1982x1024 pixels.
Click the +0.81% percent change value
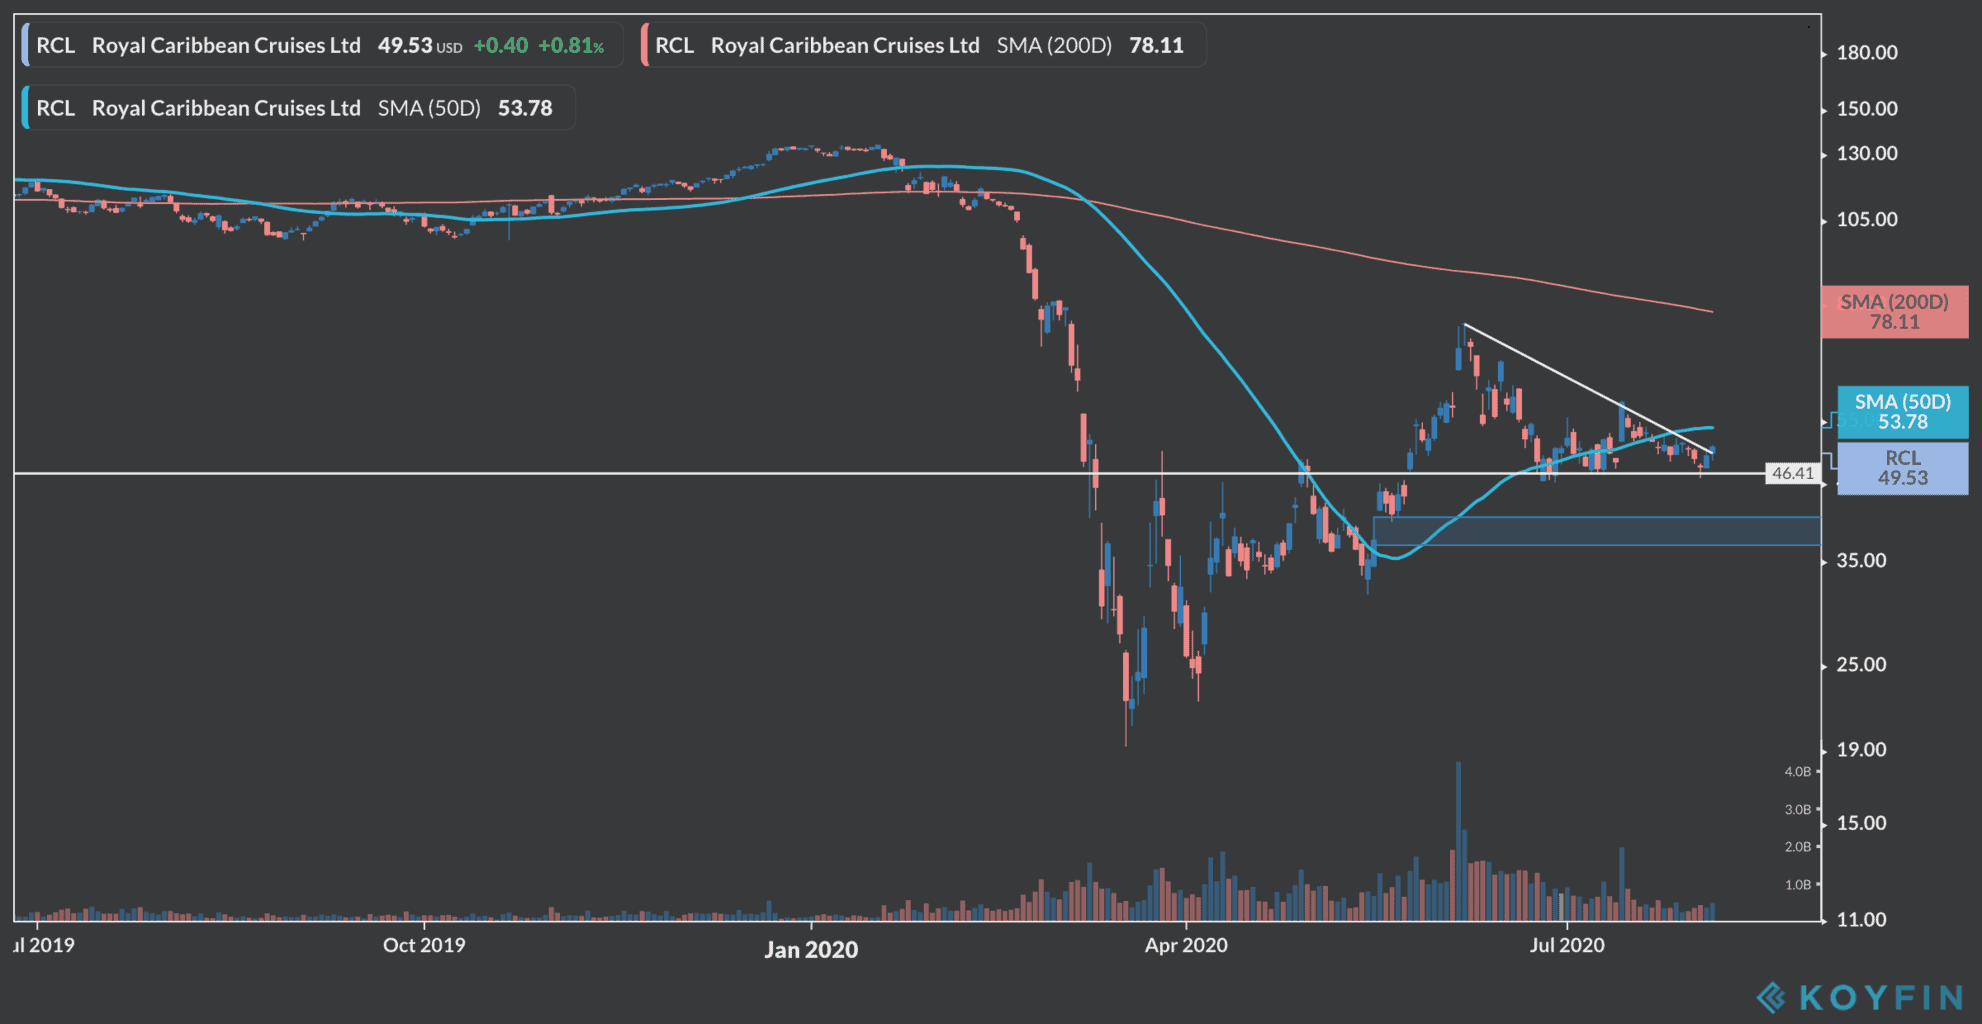(571, 46)
